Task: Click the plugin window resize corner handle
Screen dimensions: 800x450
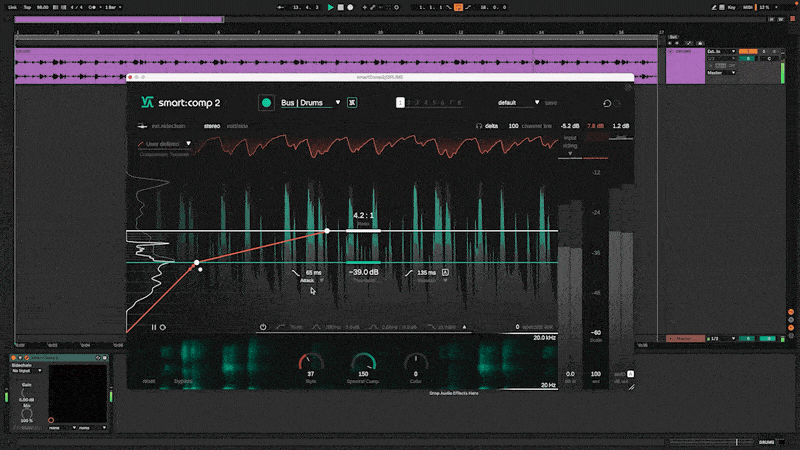Action: (x=631, y=387)
